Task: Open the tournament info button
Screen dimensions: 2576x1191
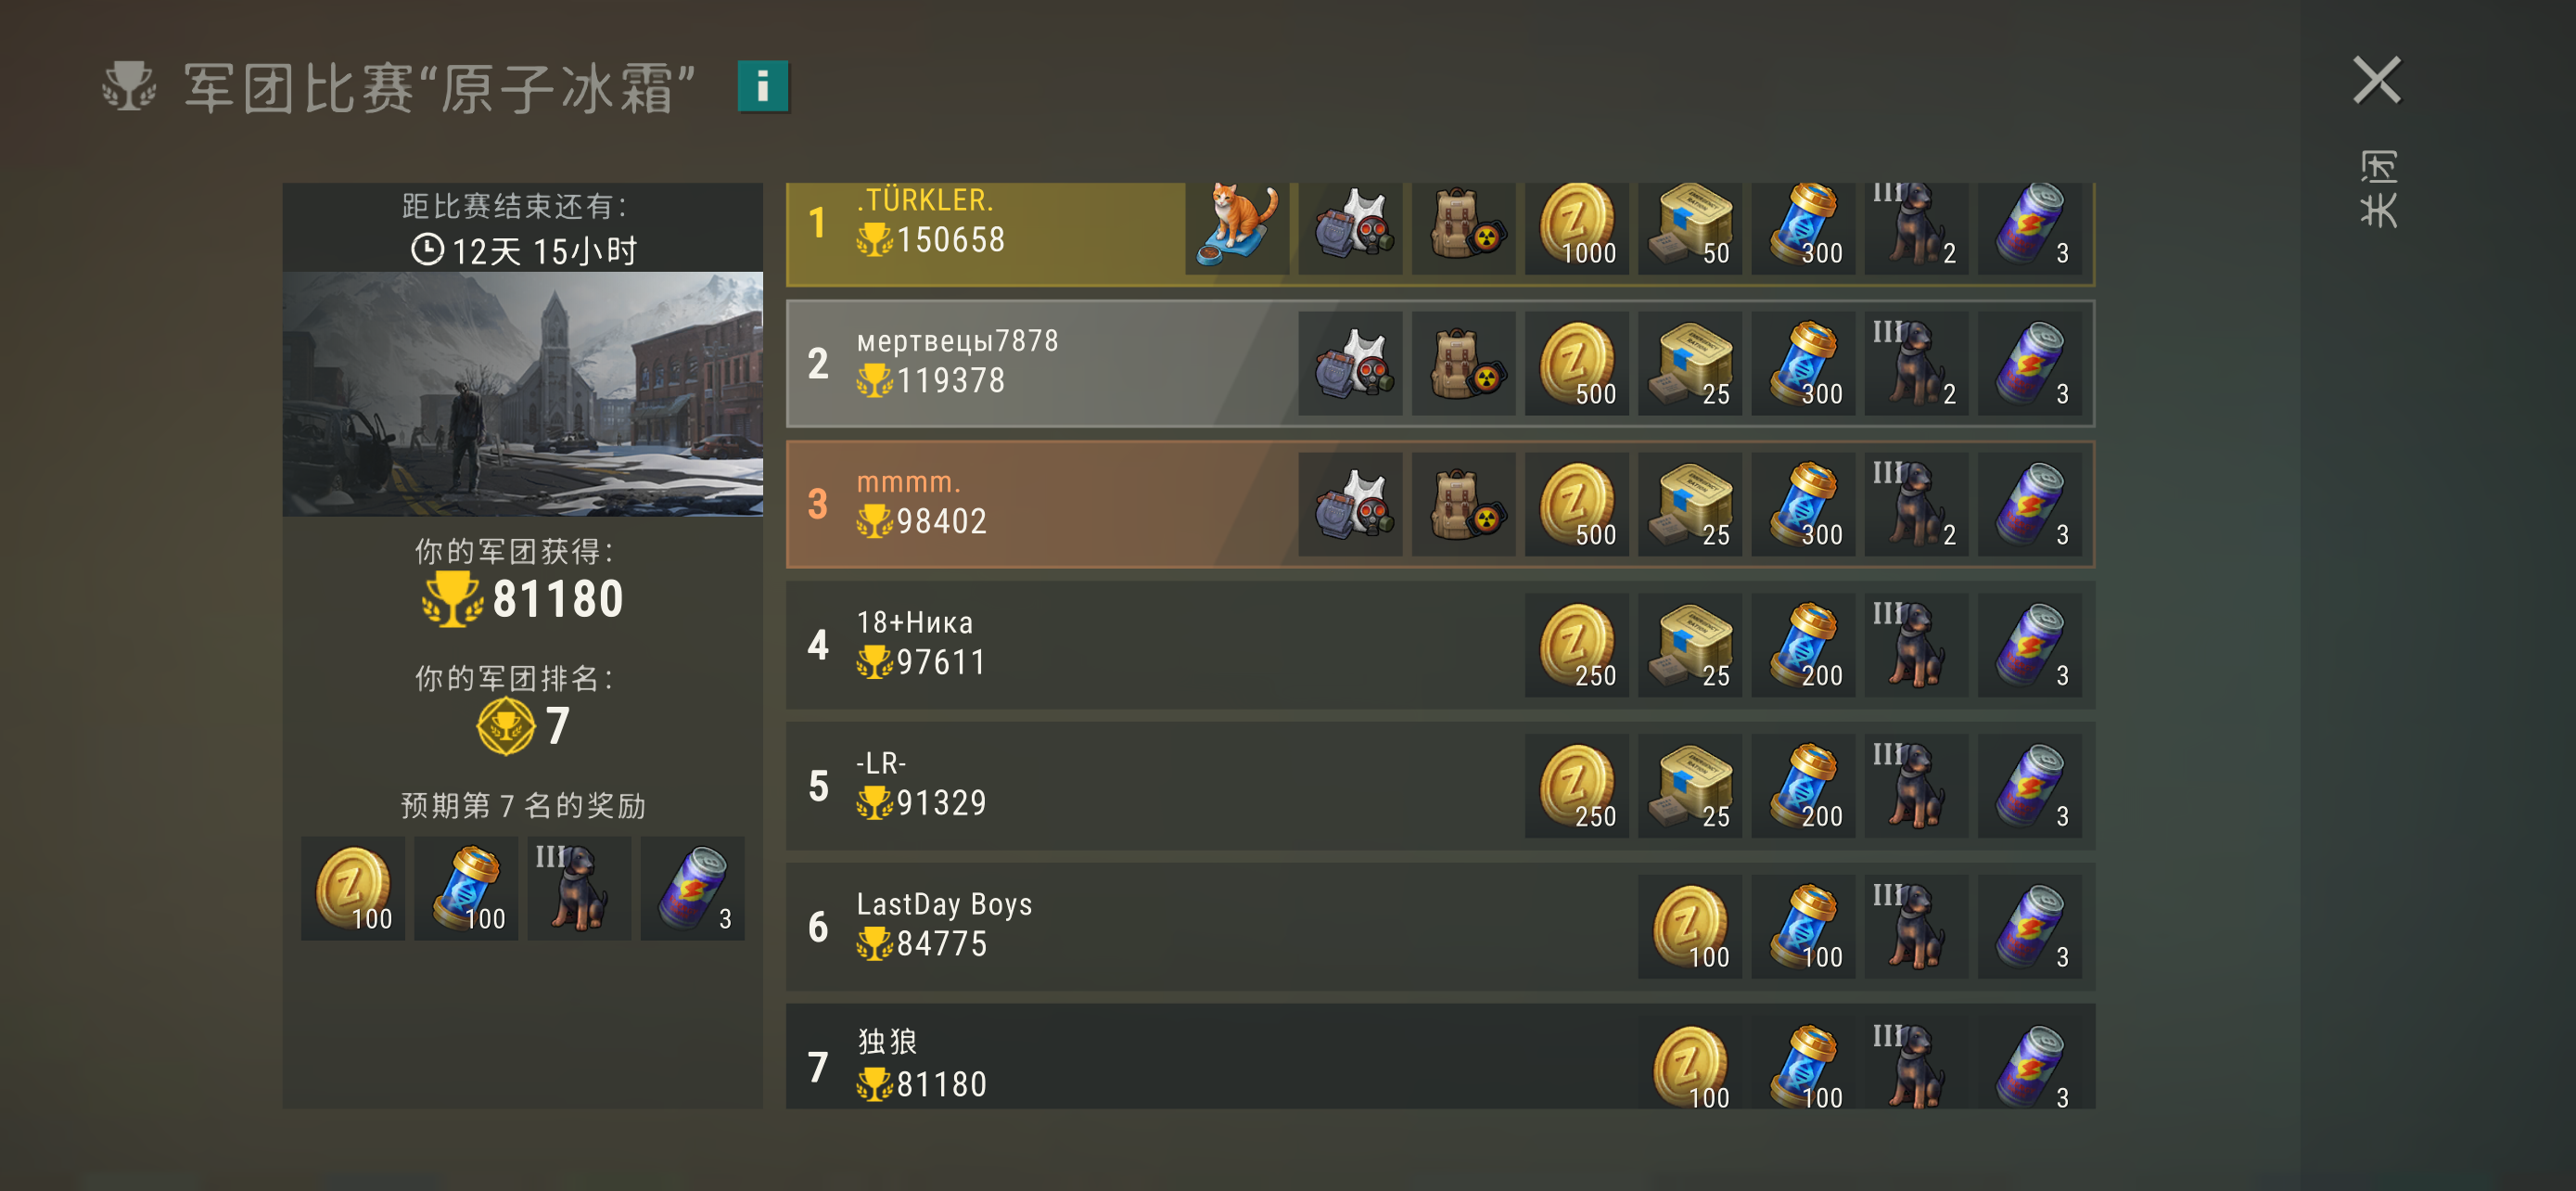Action: [x=763, y=86]
